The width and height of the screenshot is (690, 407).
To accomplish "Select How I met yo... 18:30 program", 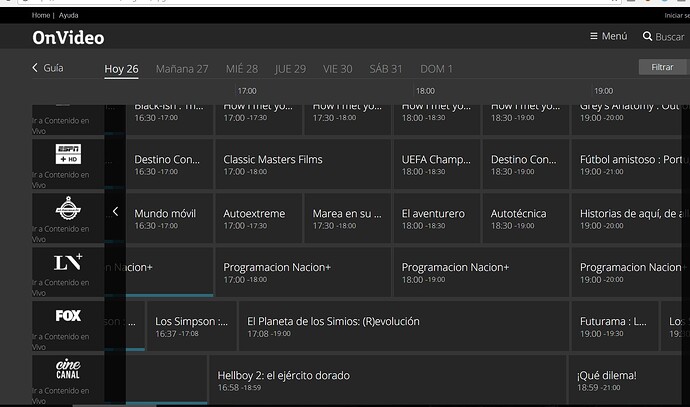I will (x=526, y=118).
